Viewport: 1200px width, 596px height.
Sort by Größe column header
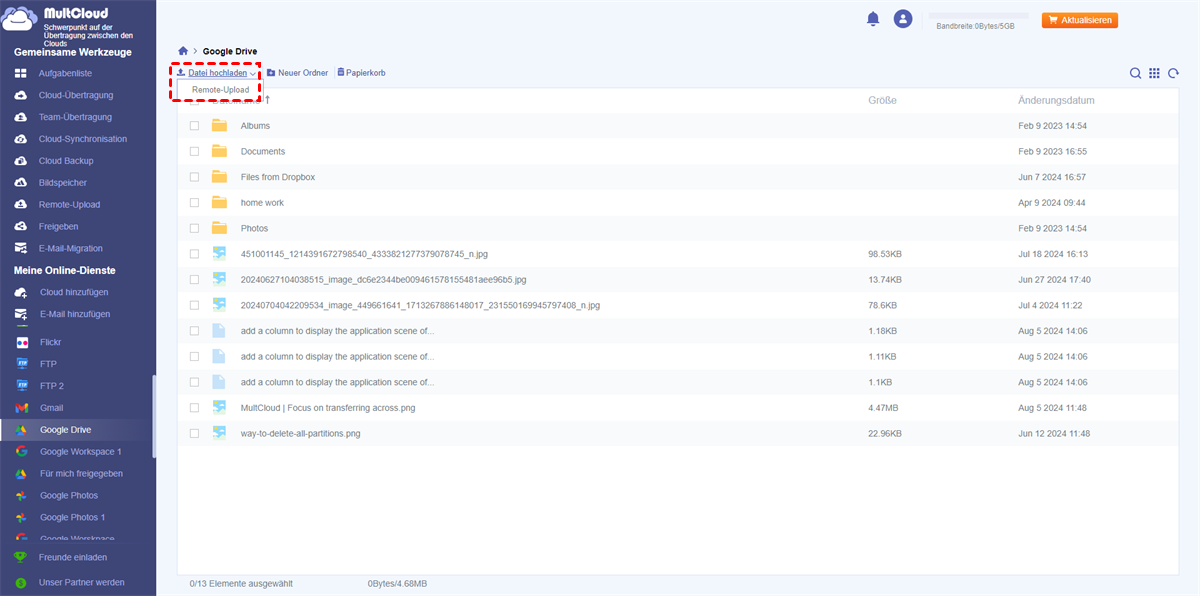882,100
